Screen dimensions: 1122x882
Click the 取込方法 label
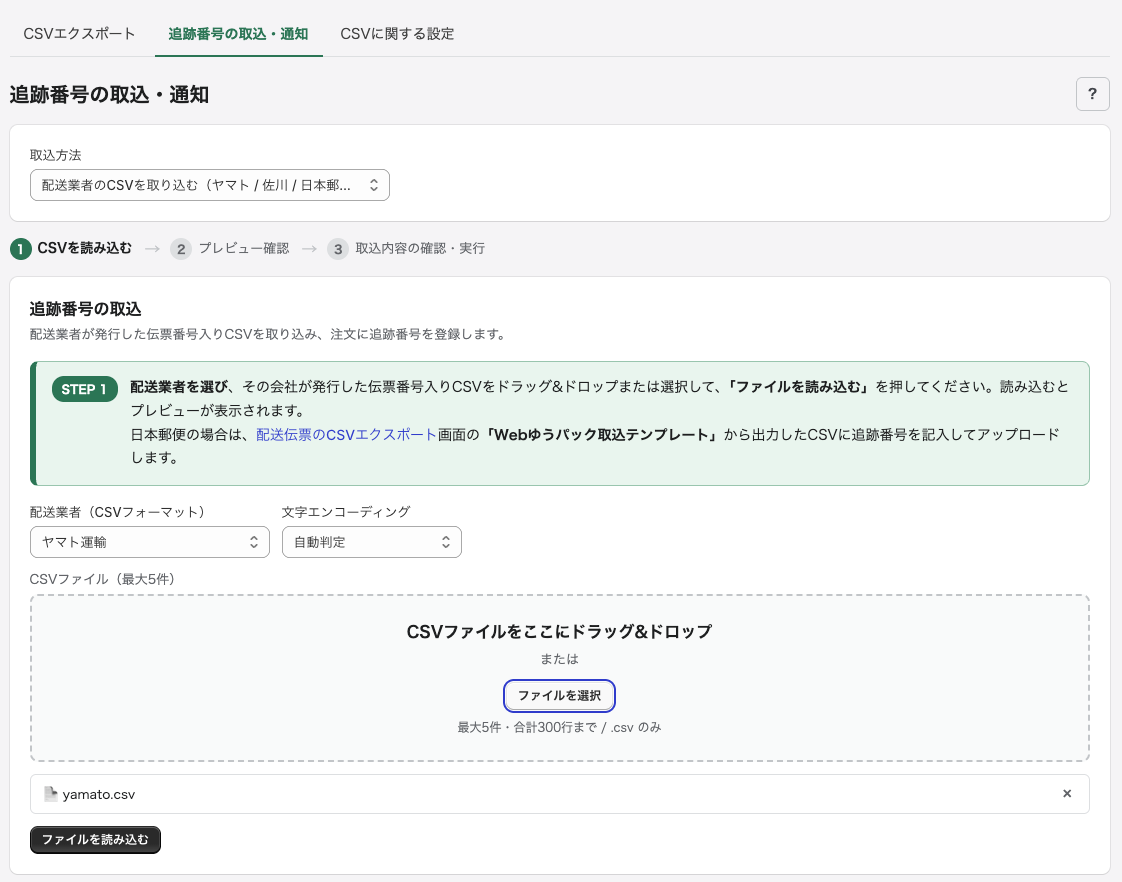[55, 155]
